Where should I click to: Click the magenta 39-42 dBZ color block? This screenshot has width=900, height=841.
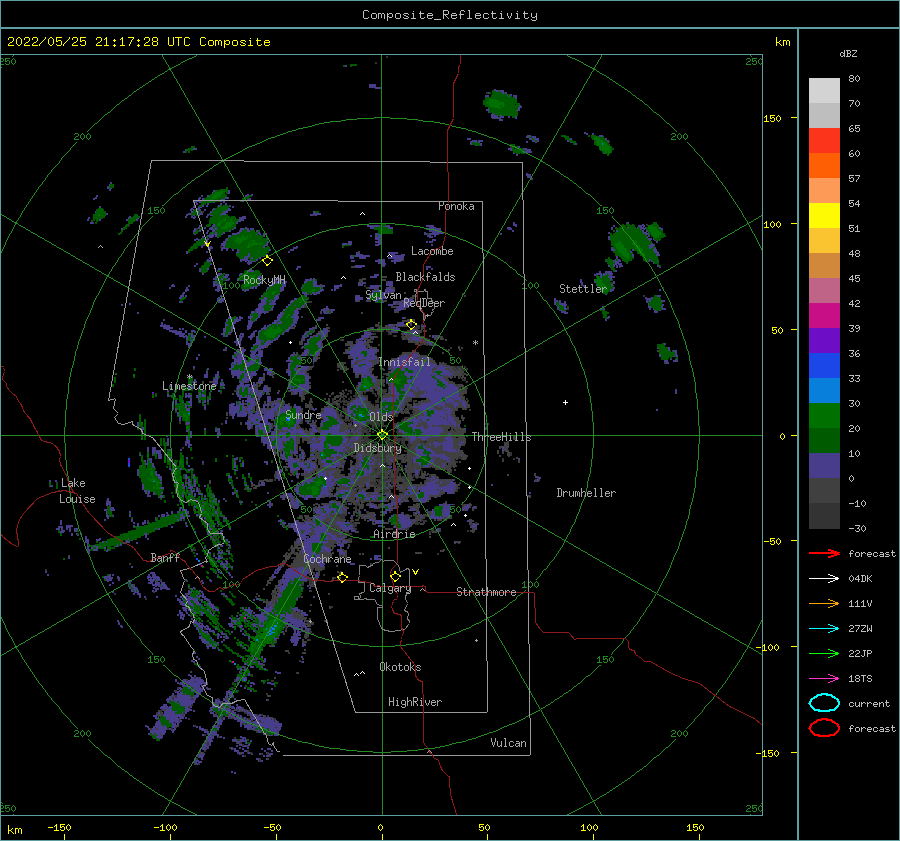[x=824, y=316]
